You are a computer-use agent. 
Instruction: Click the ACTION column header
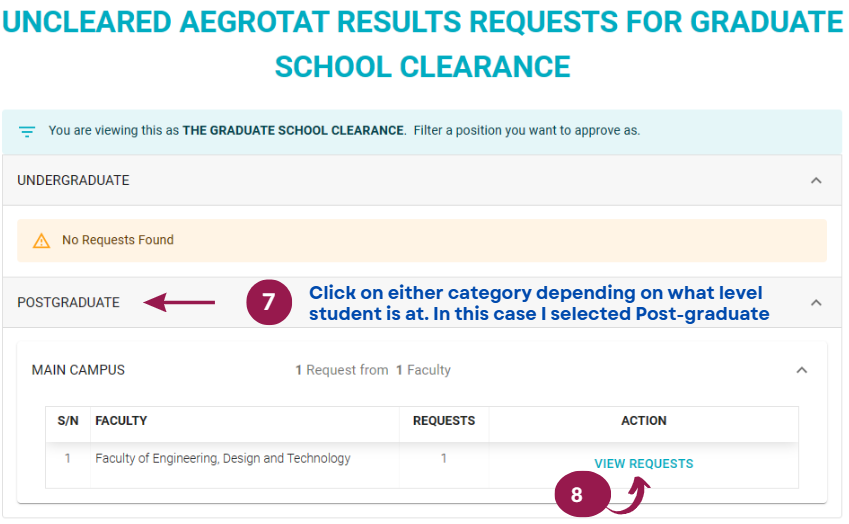pos(644,421)
